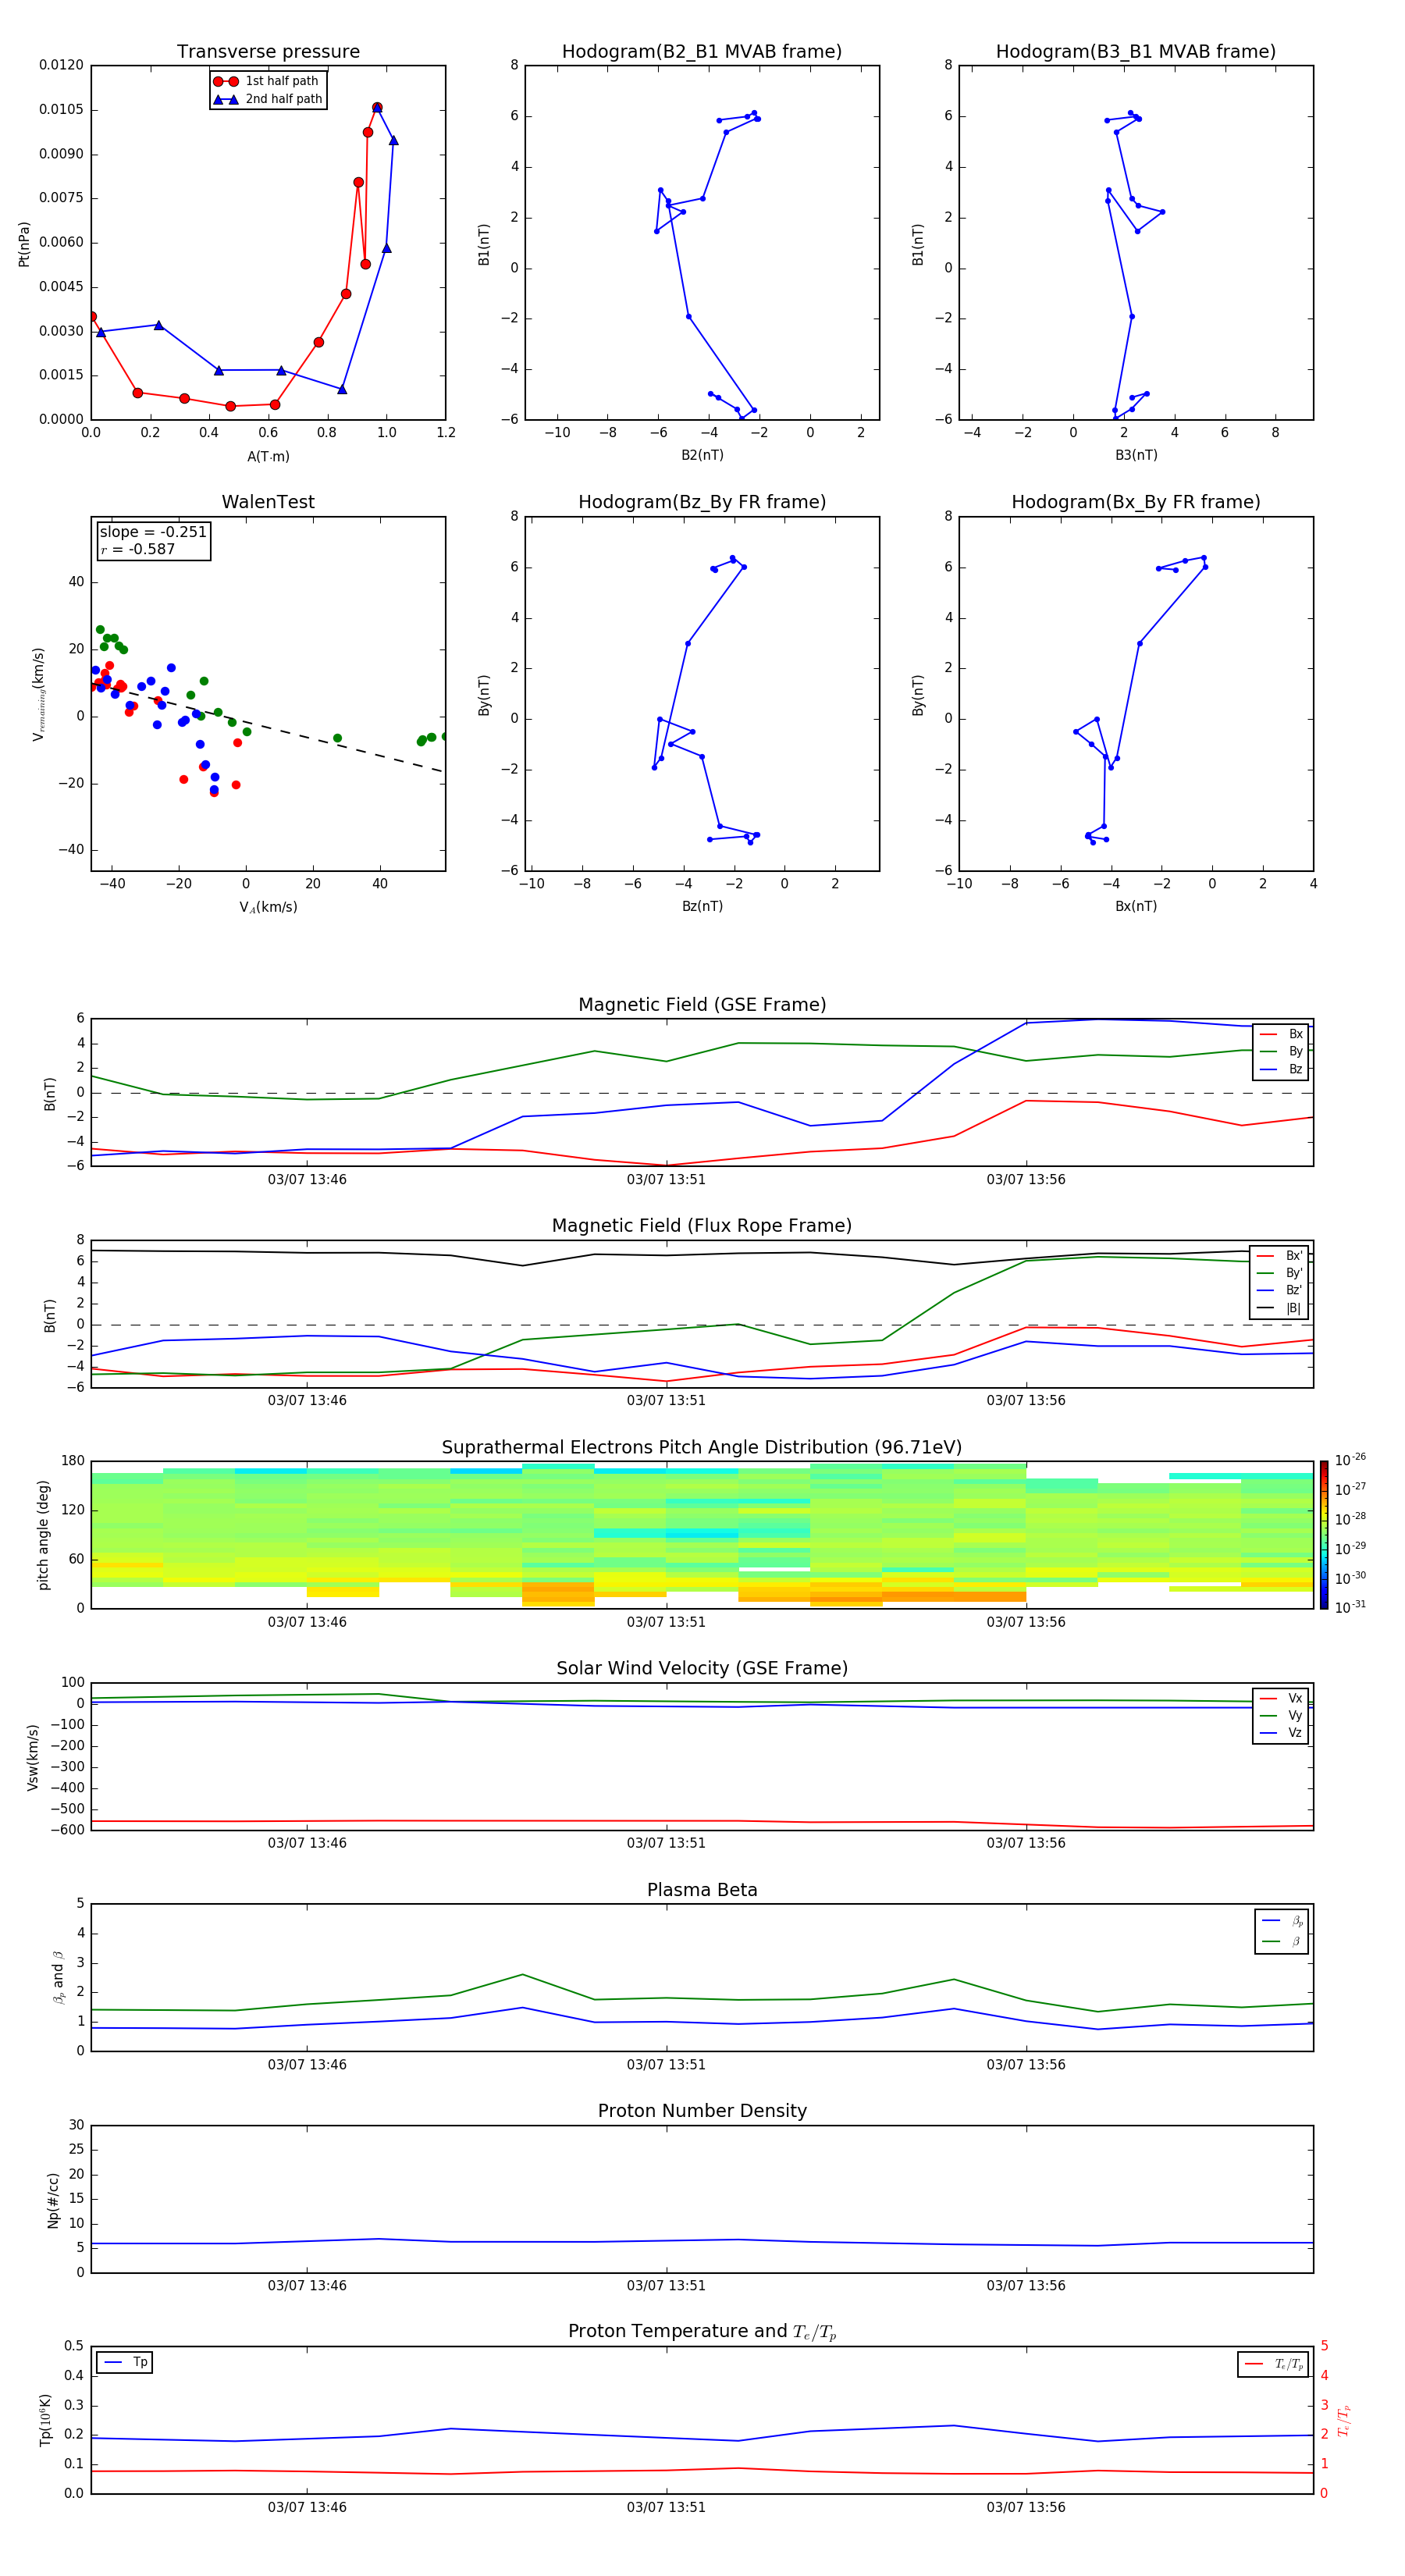1405x2576 pixels.
Task: Click the Bx' entry in Flux Rope legend
Action: (x=1280, y=1256)
